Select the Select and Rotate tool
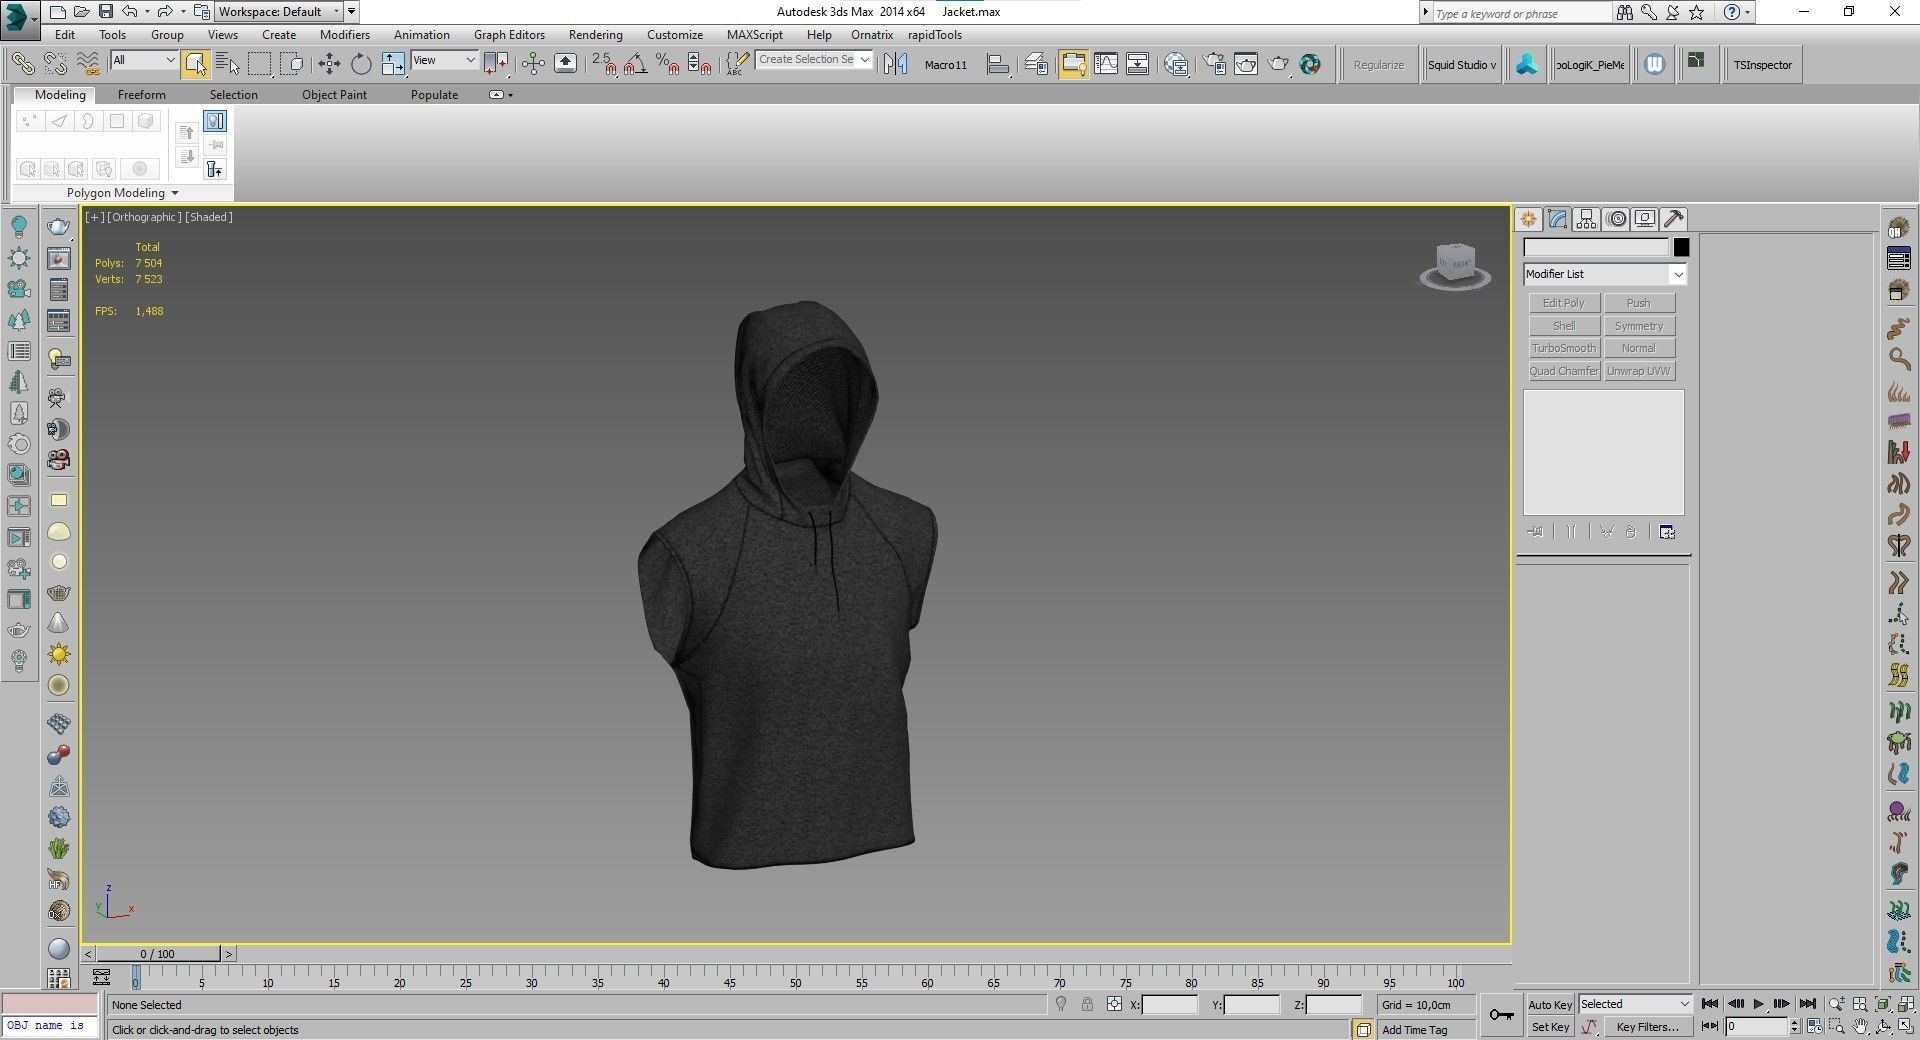 point(361,65)
